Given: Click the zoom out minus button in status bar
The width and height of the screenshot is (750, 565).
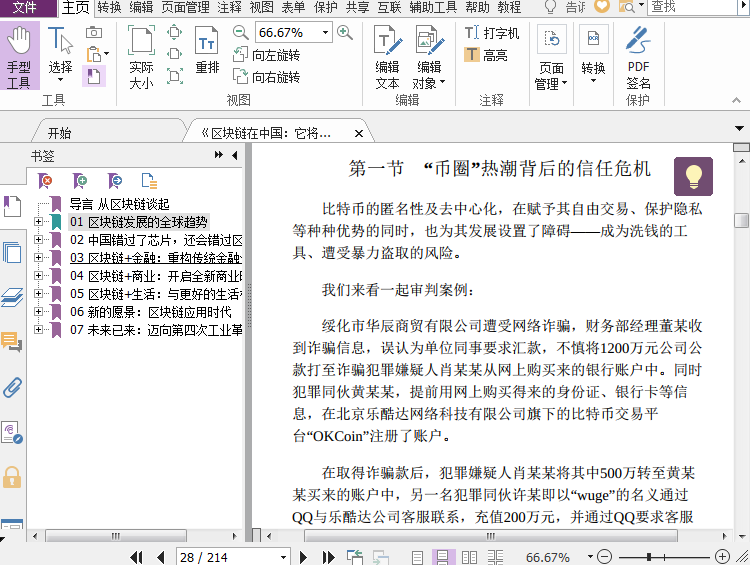Looking at the screenshot, I should pos(605,556).
